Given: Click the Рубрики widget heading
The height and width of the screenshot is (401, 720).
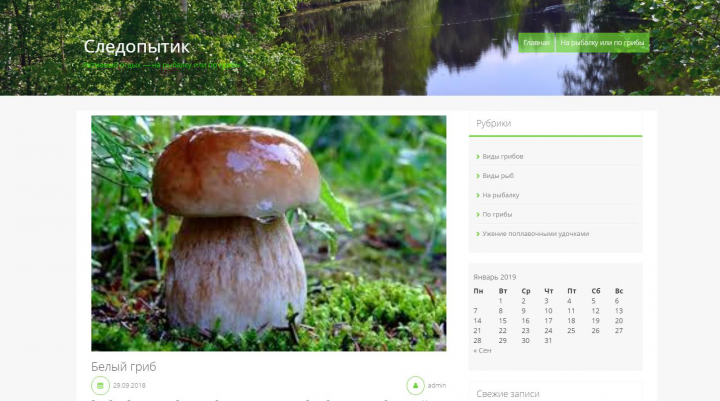Looking at the screenshot, I should 494,123.
